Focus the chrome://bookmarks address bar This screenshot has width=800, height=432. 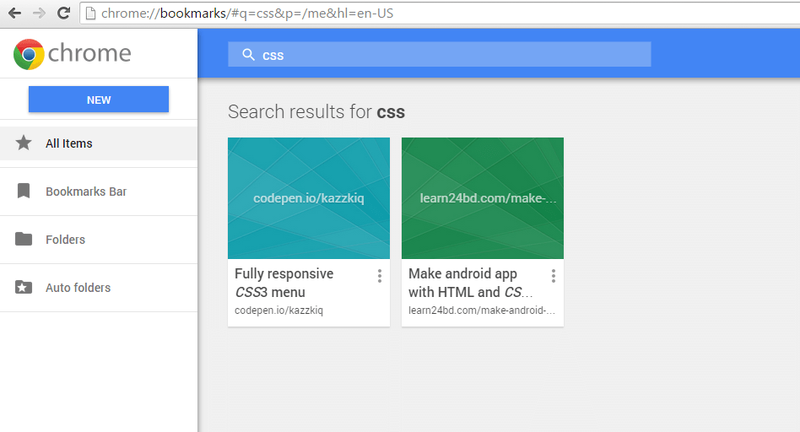coord(440,13)
